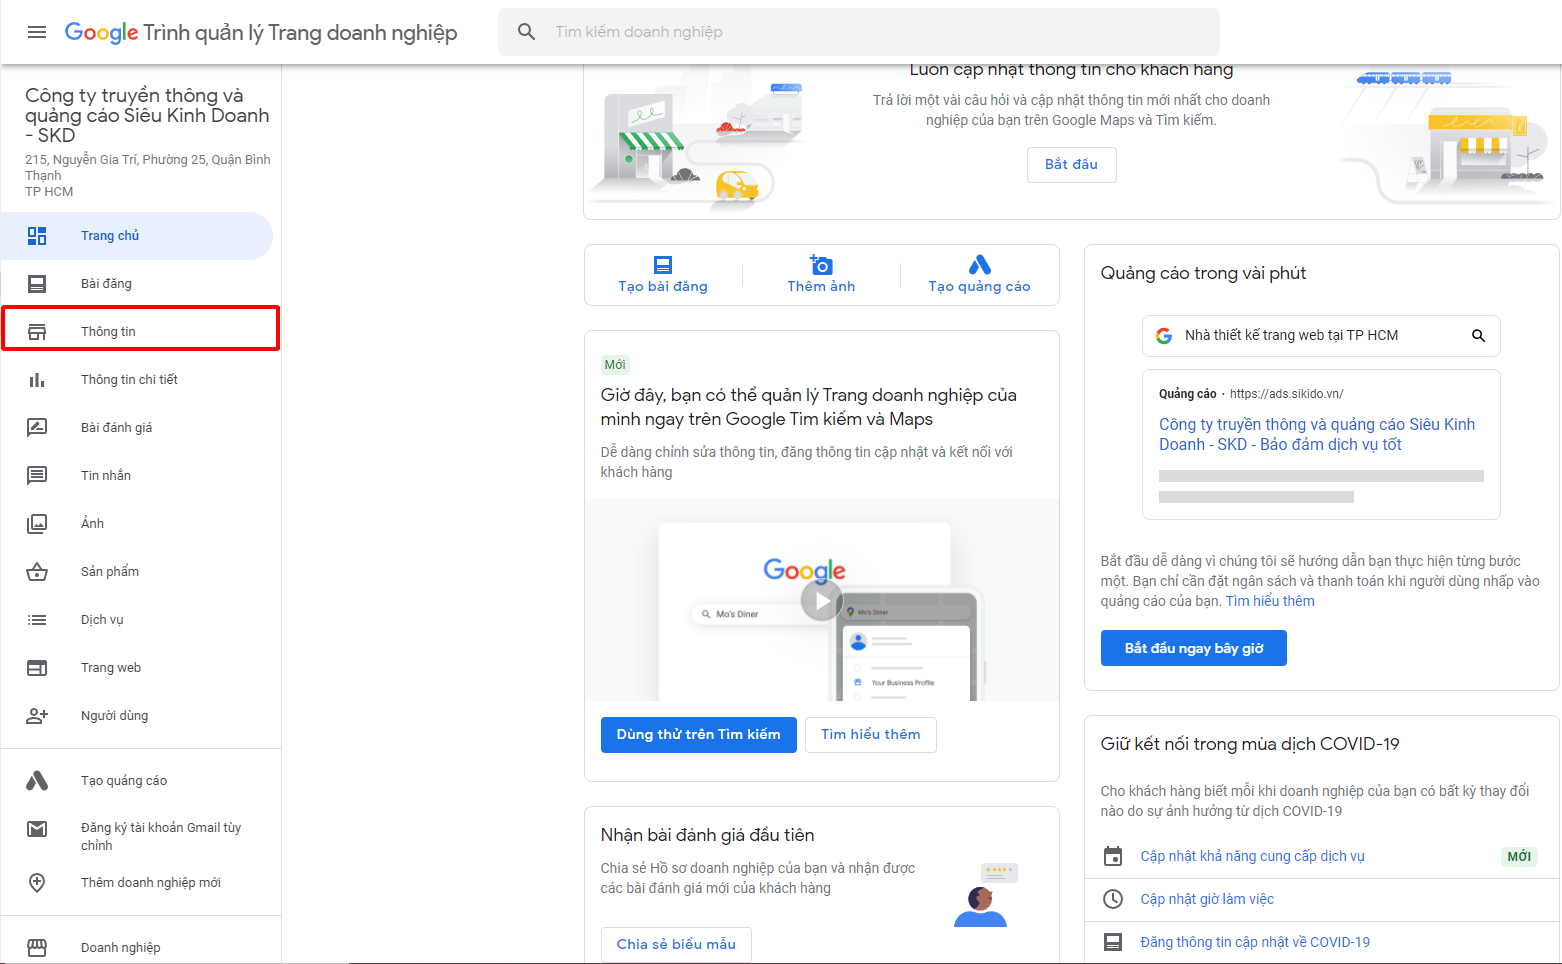
Task: Click the Google Ads icon beside Tạo quảng cáo in sidebar
Action: click(x=37, y=781)
